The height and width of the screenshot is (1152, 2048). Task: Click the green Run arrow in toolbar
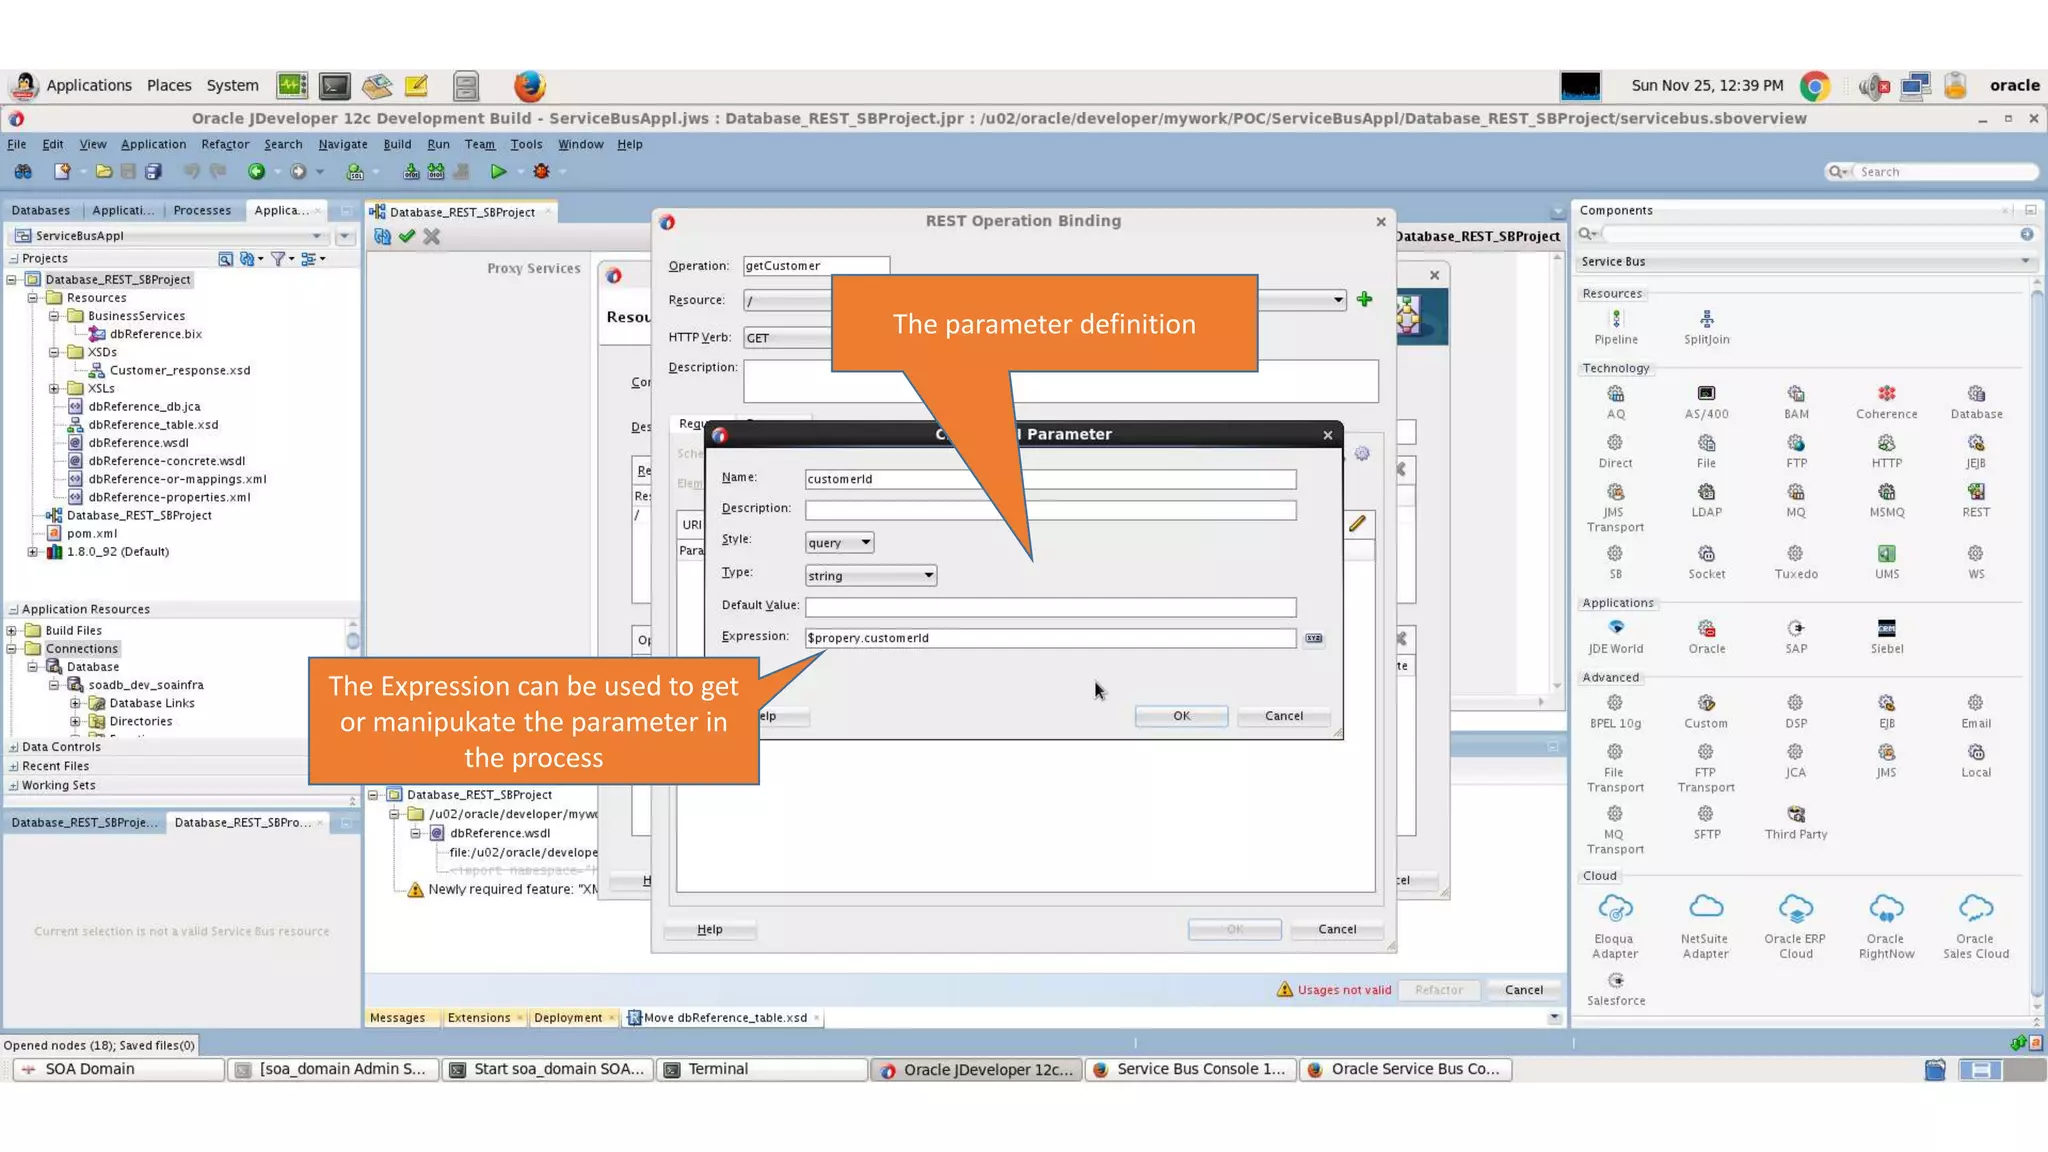[x=497, y=172]
